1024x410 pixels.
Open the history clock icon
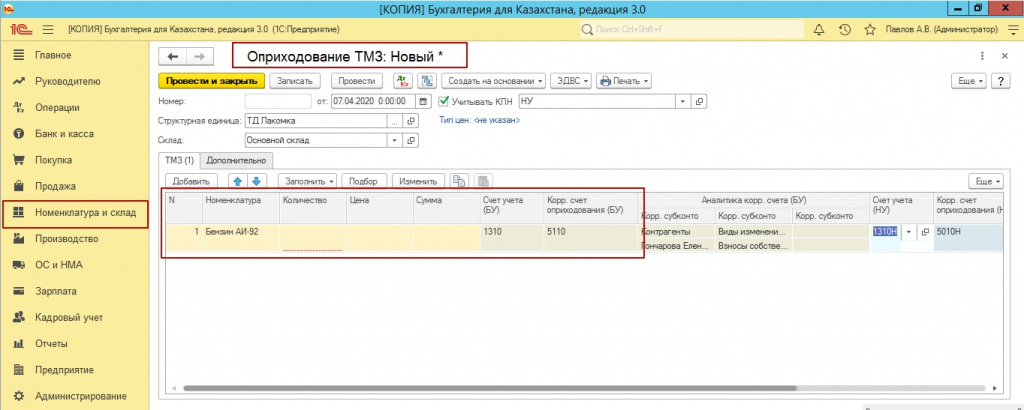pyautogui.click(x=844, y=29)
